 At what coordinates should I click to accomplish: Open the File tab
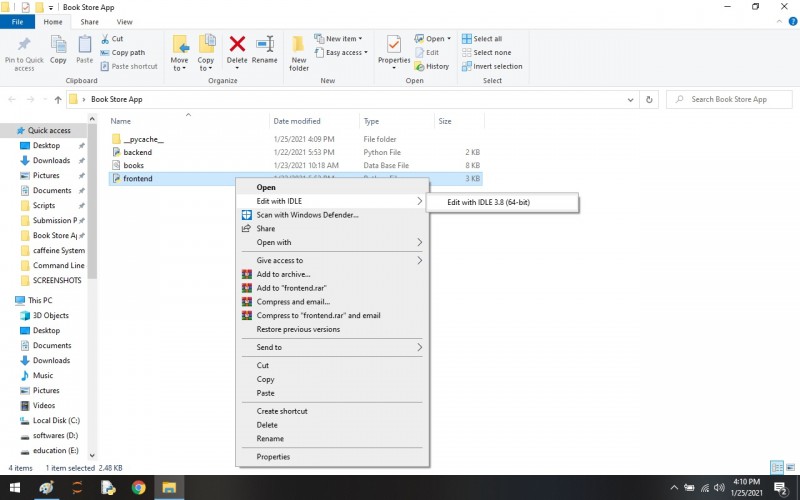(x=17, y=22)
